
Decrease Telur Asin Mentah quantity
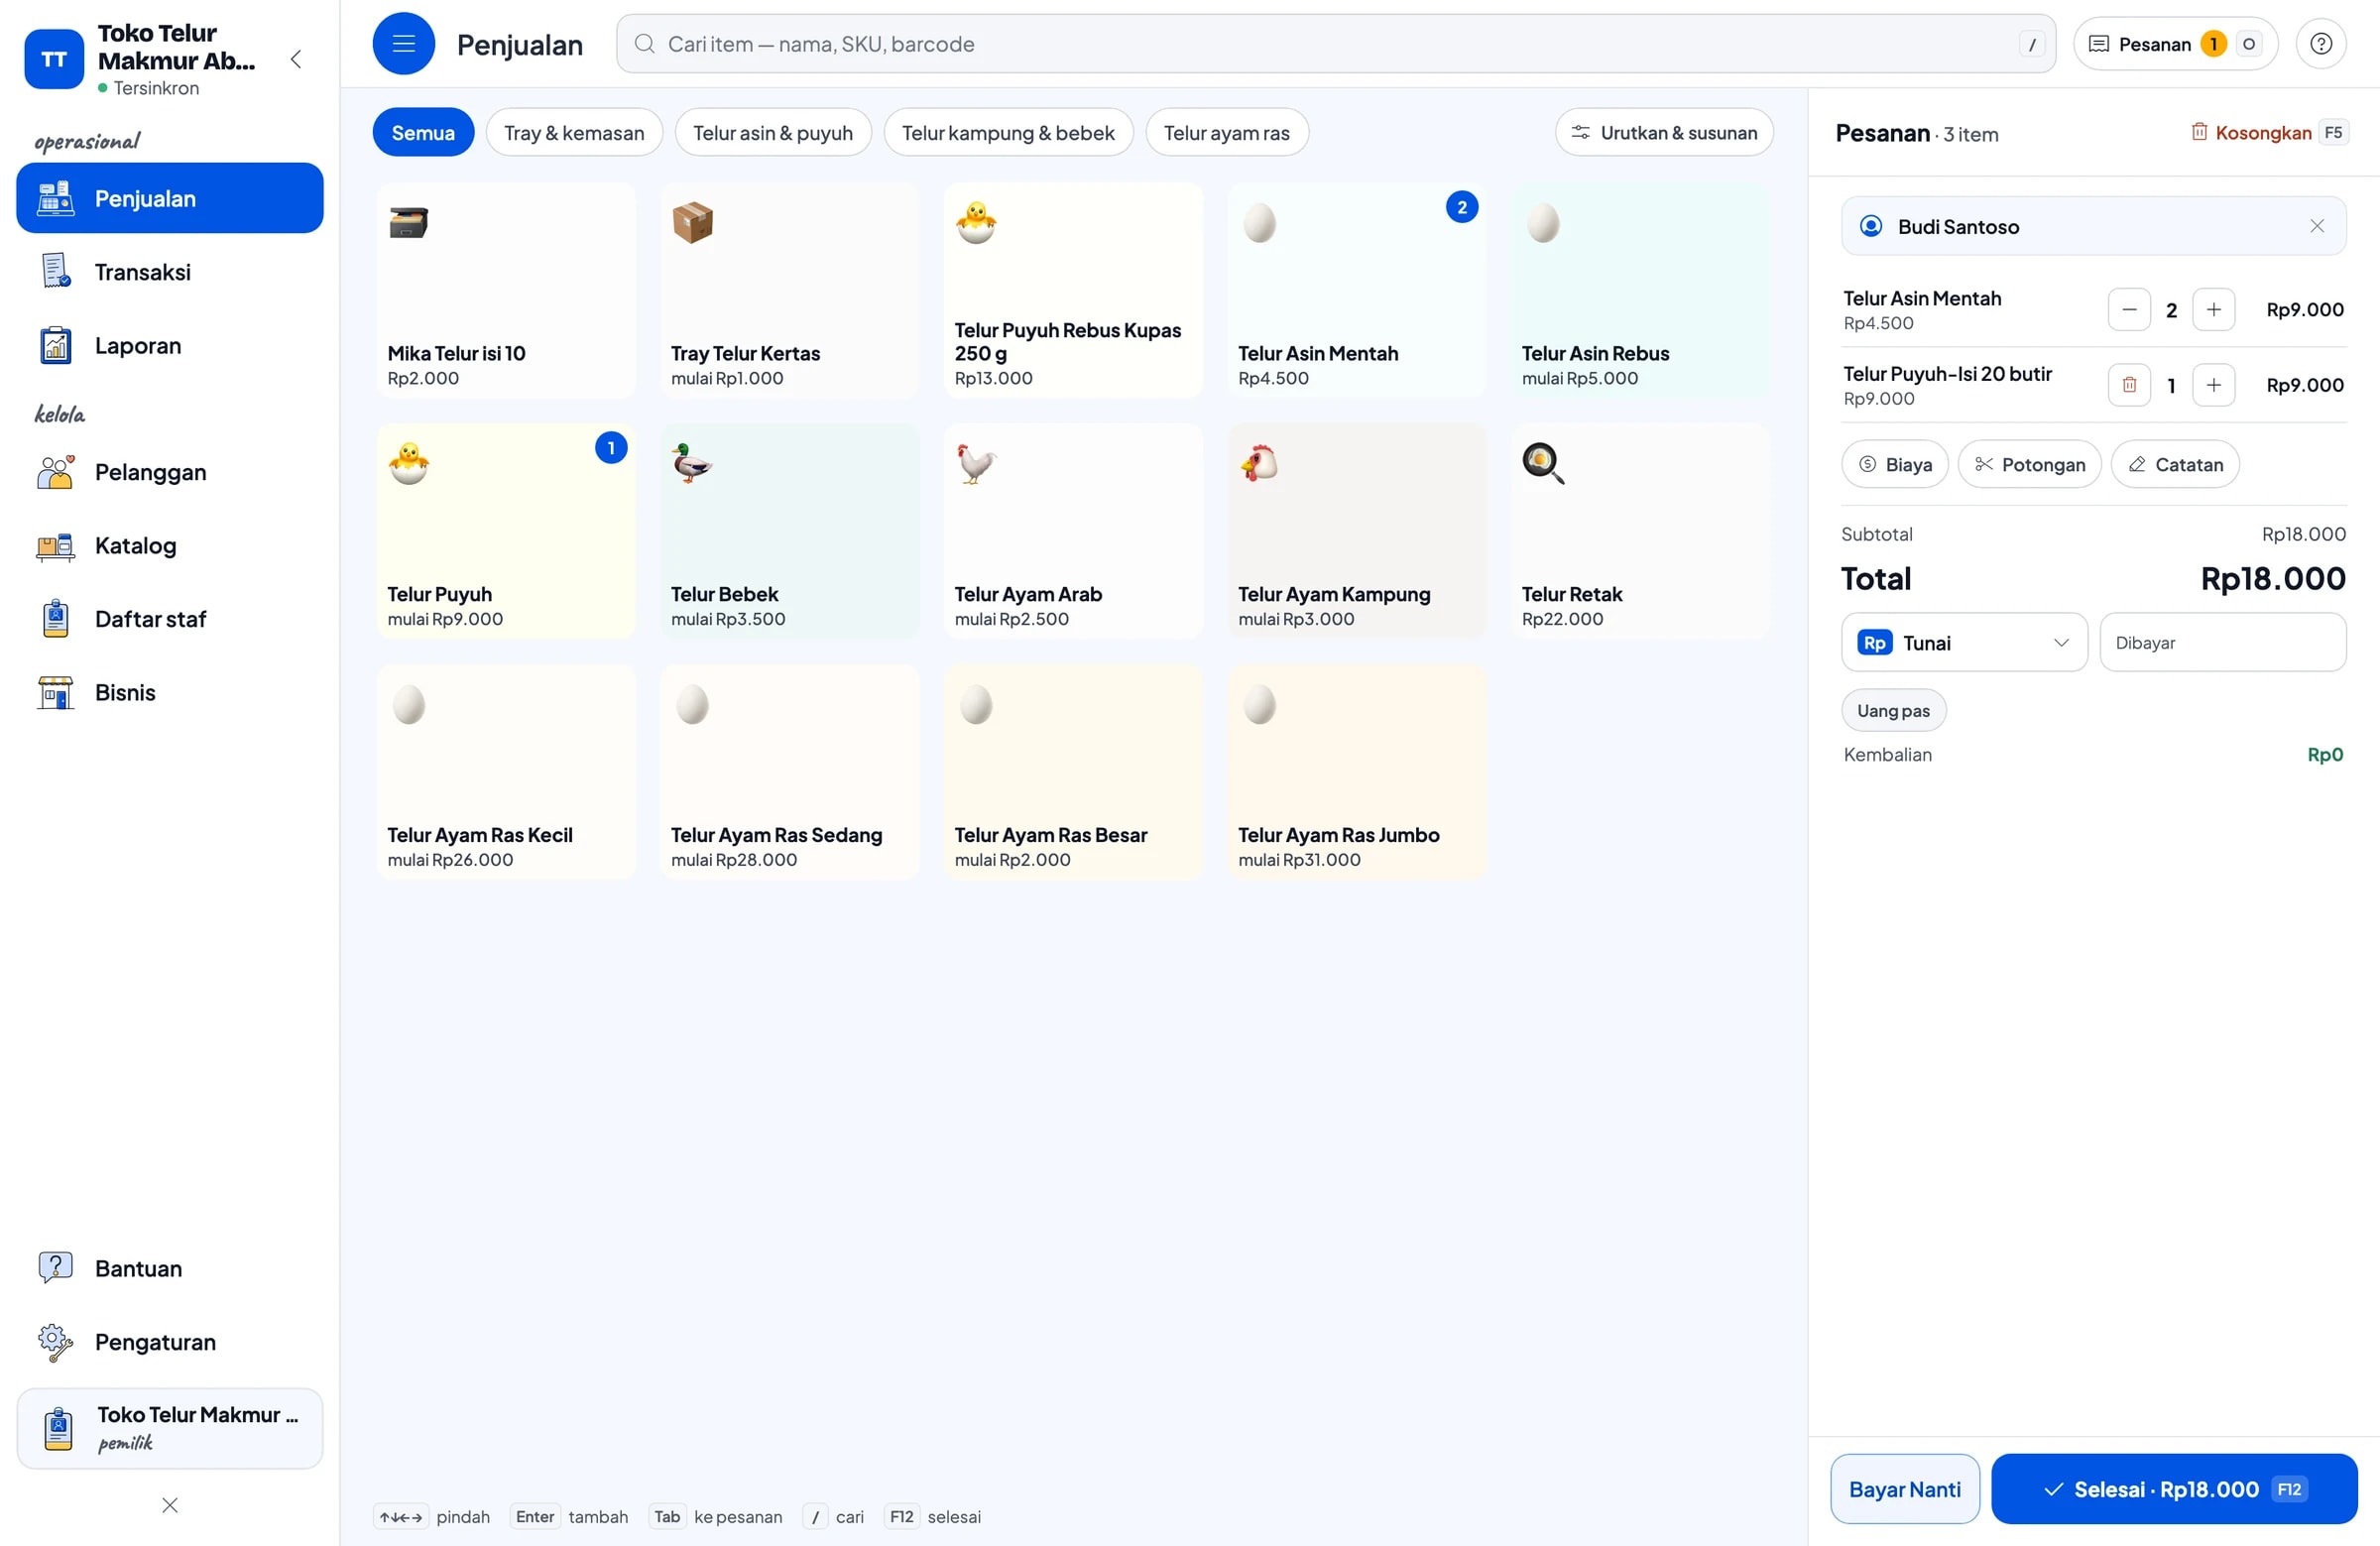2129,310
